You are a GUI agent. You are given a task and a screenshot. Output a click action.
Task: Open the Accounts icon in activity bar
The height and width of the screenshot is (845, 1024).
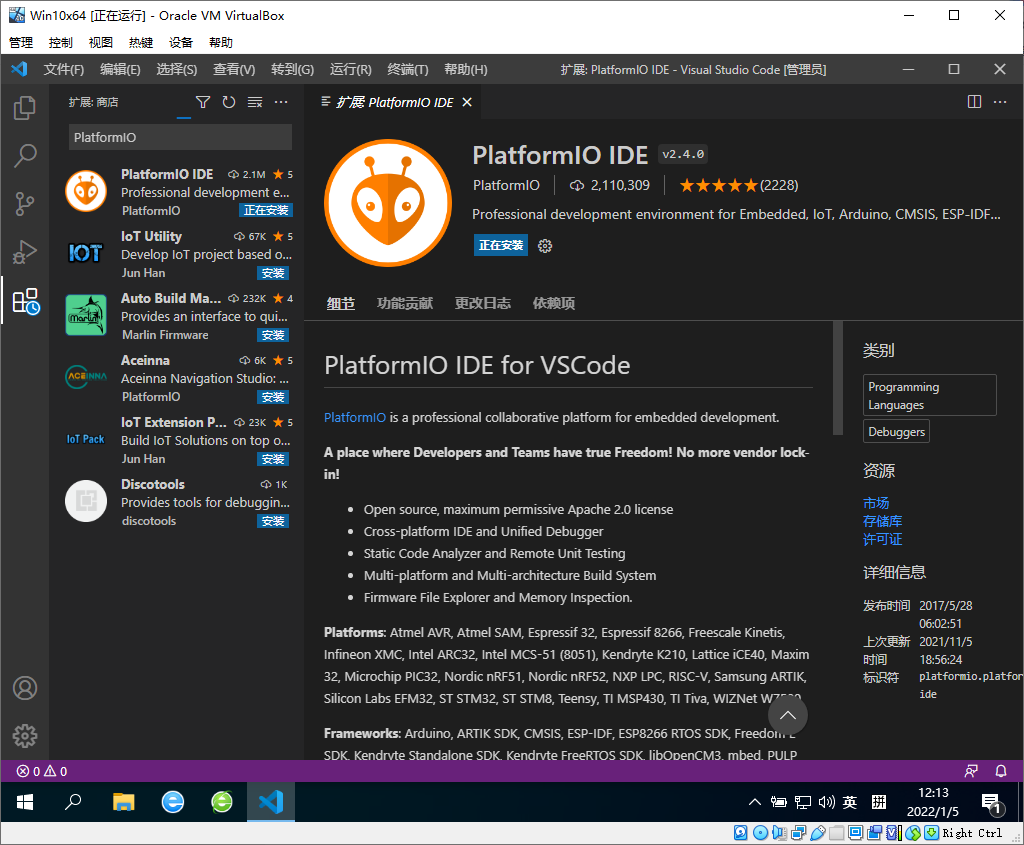tap(25, 688)
